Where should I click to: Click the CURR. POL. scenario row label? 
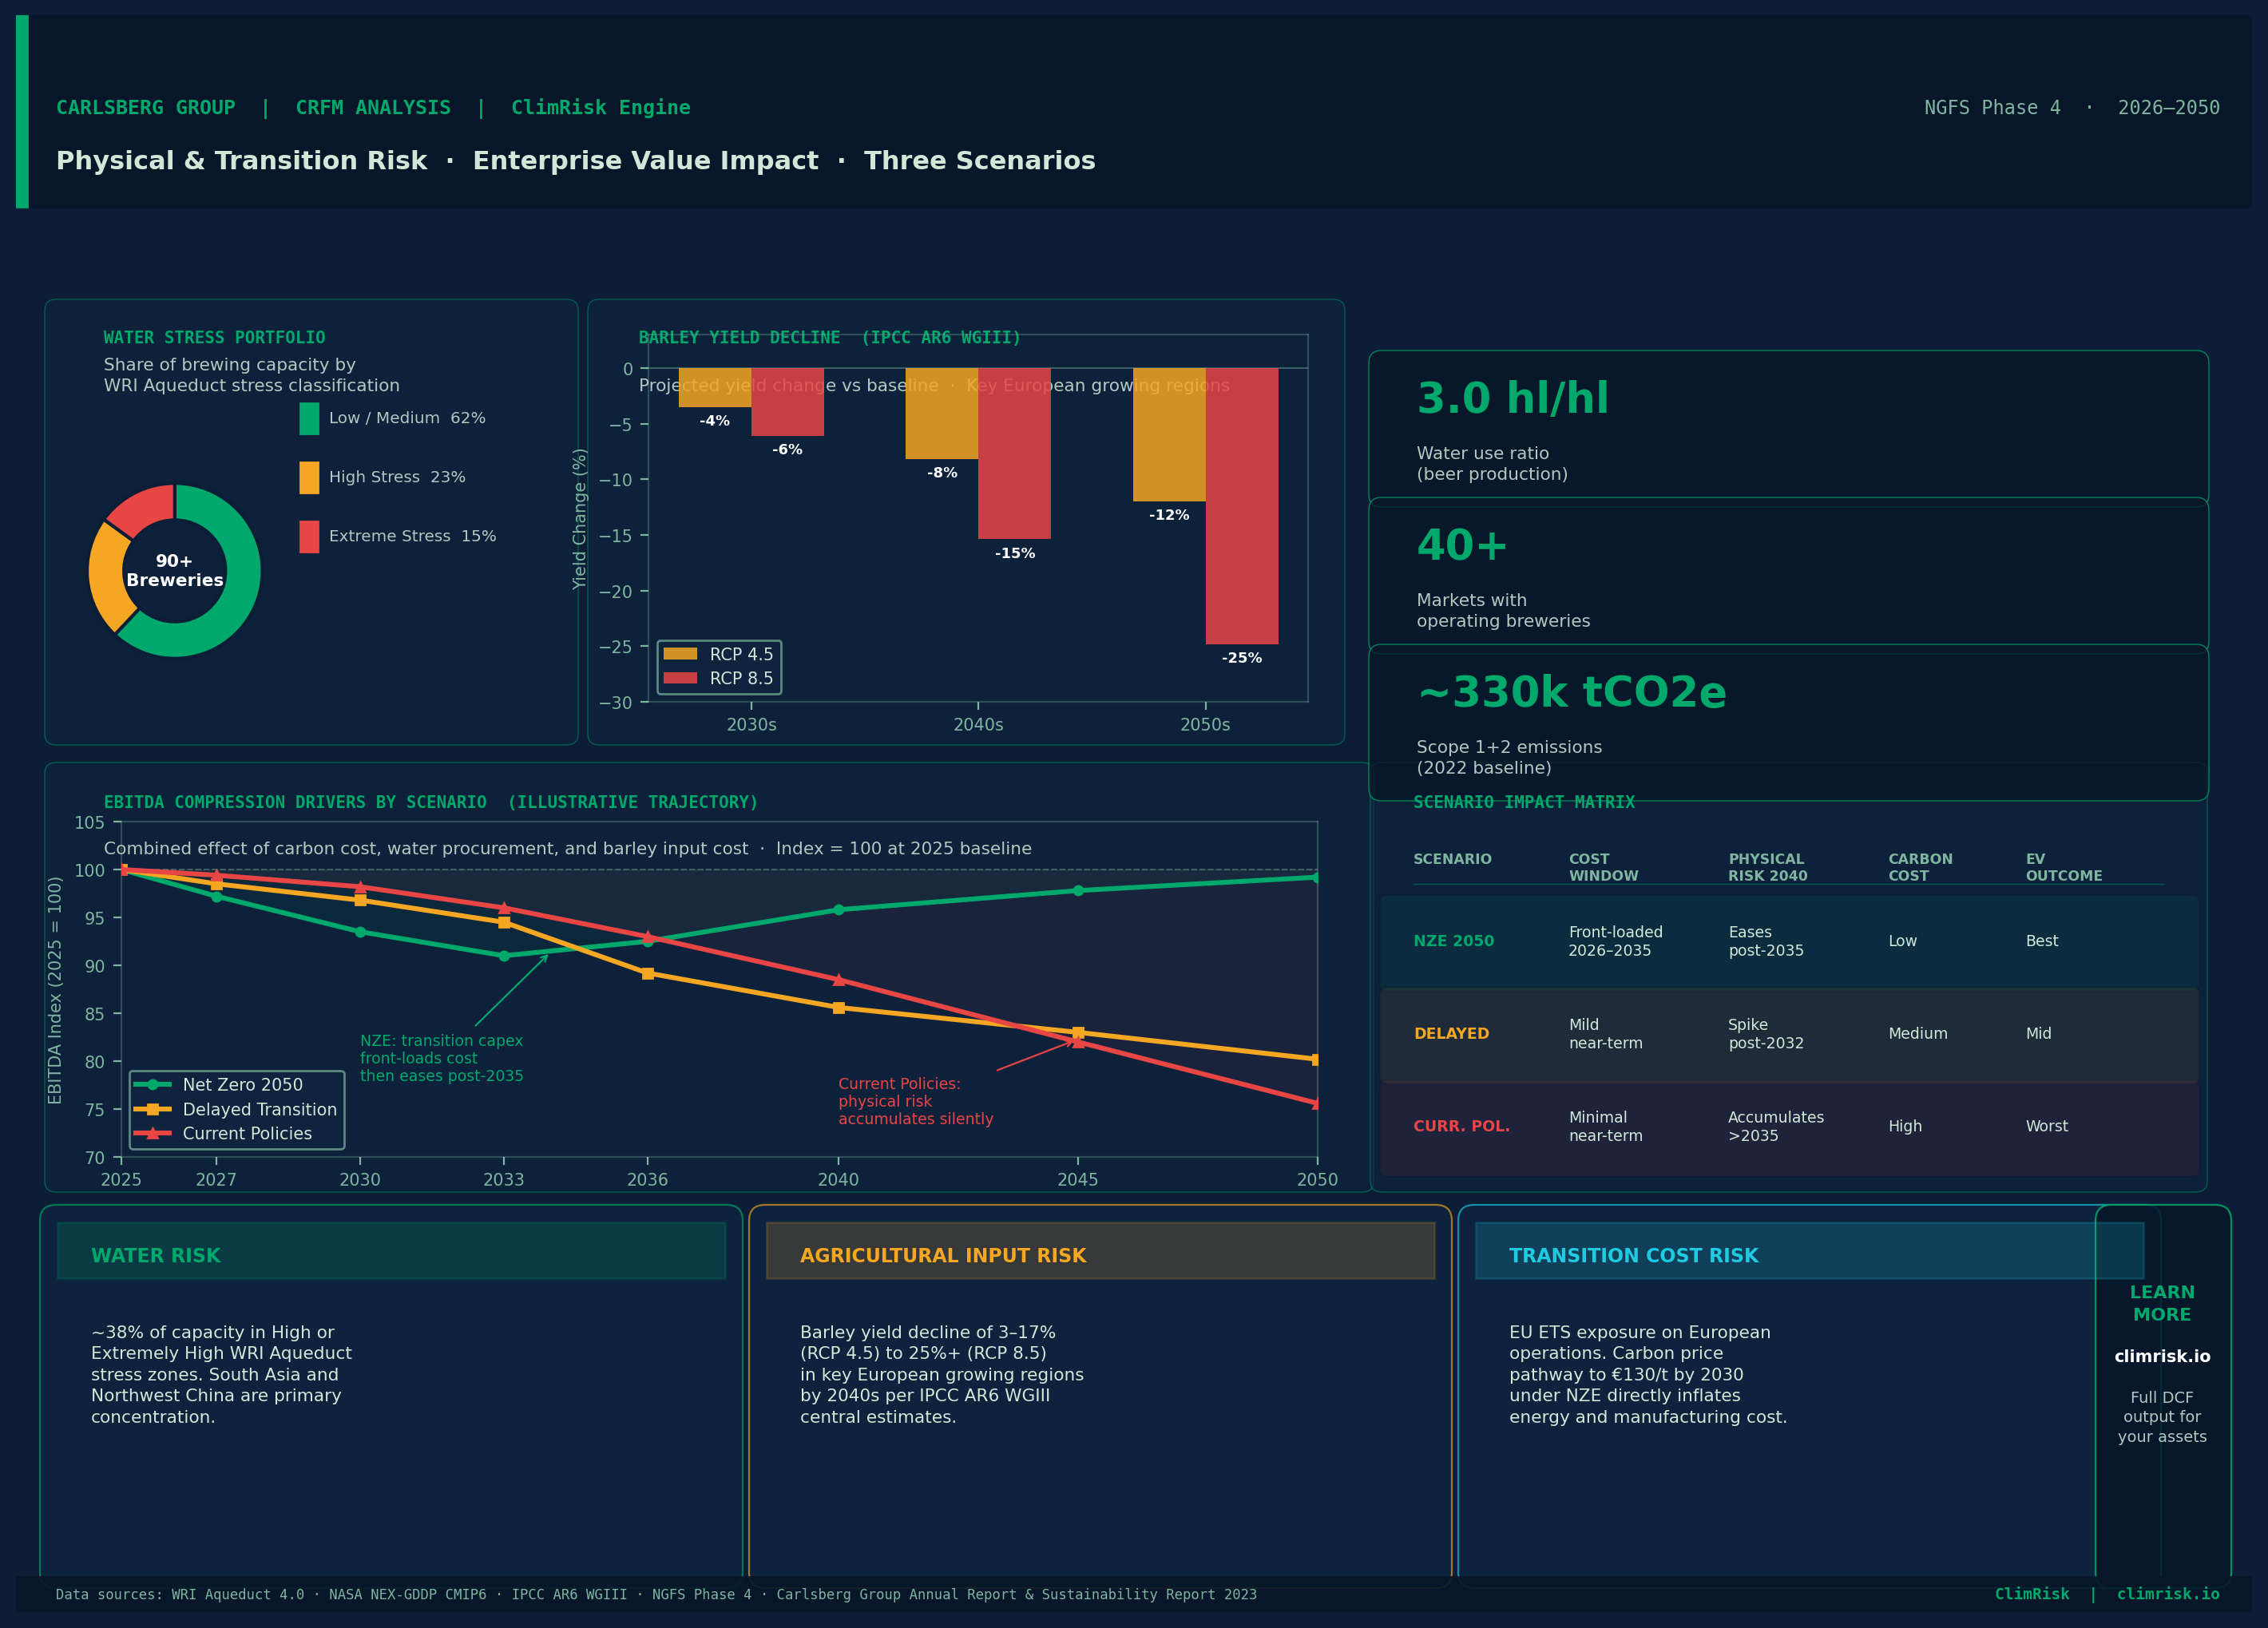coord(1461,1126)
